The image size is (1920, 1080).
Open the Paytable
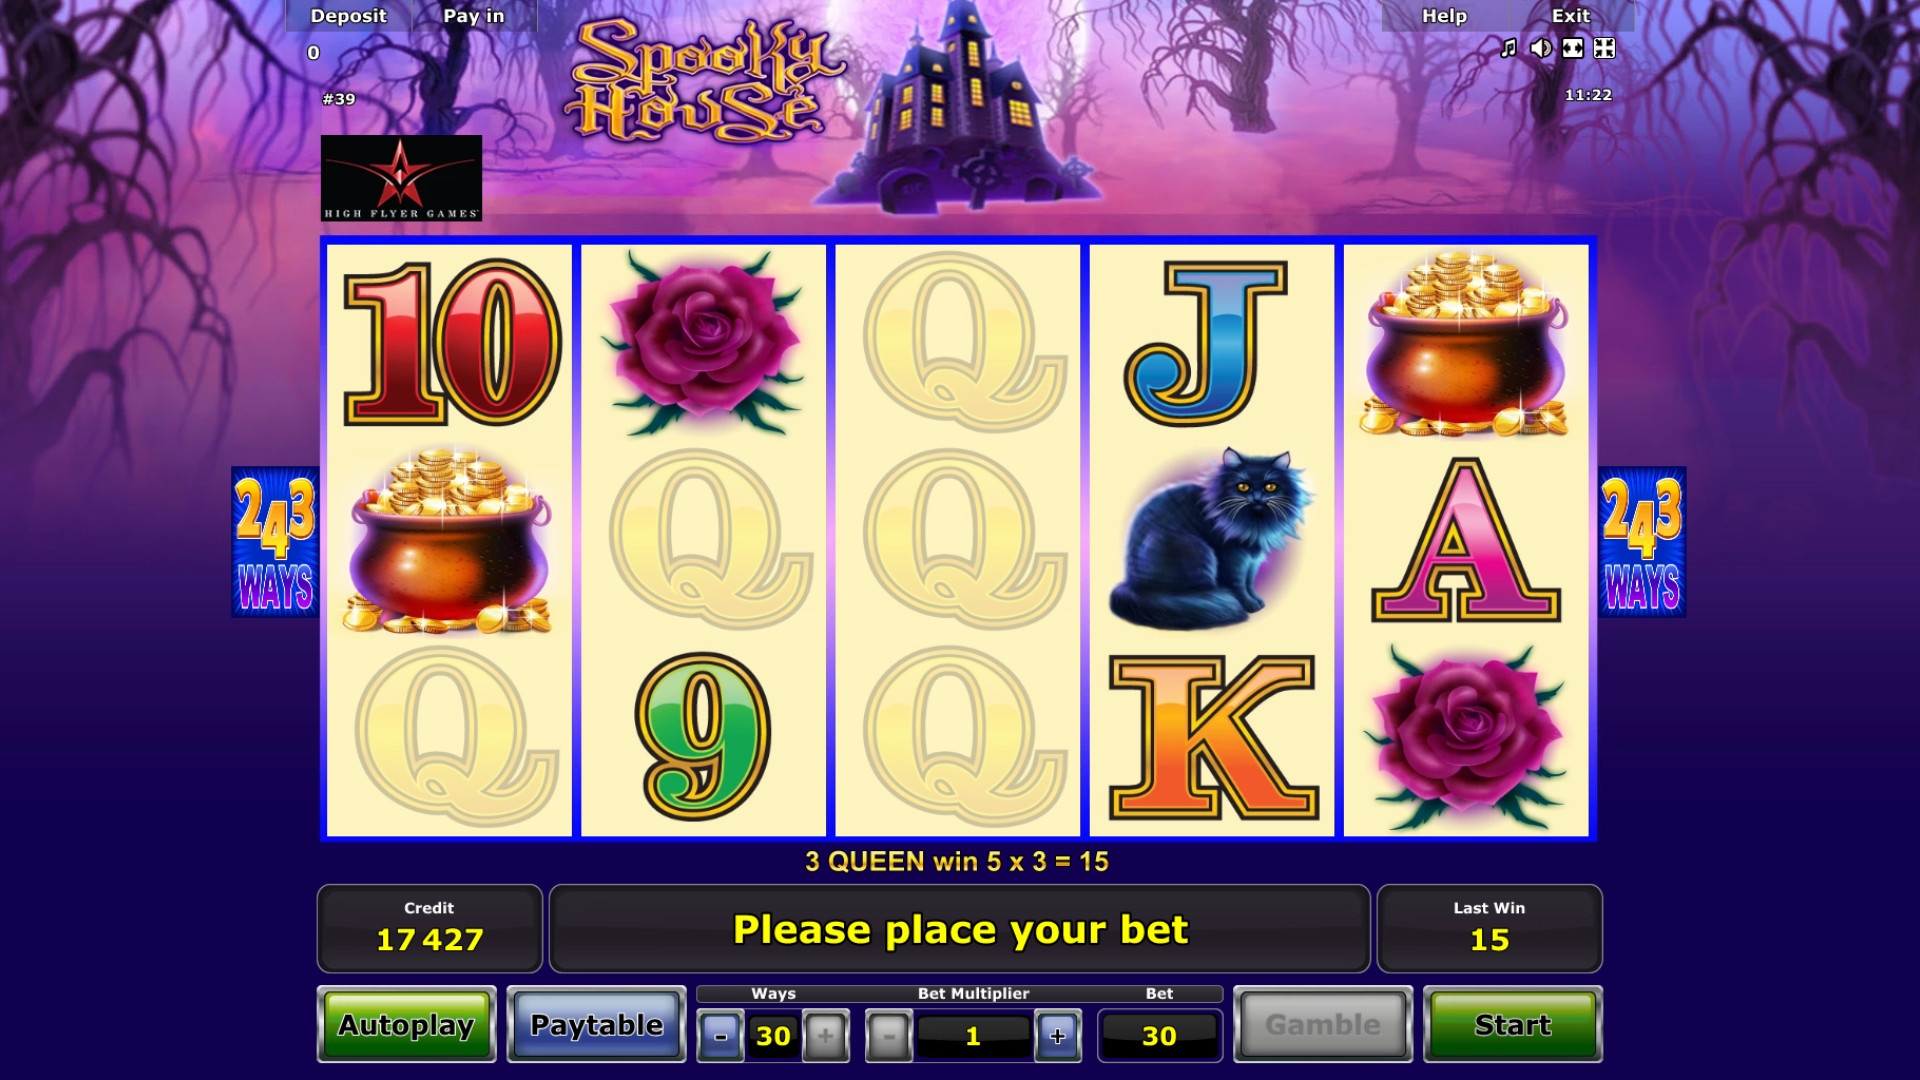pos(597,1025)
